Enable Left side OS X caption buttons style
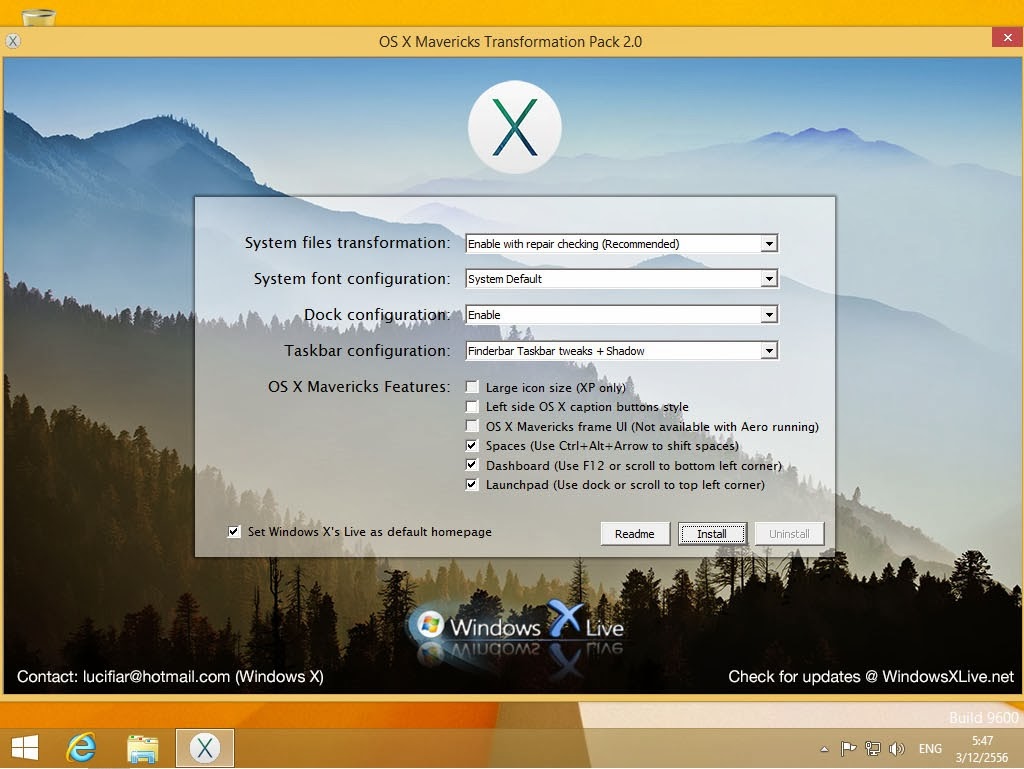 point(472,407)
